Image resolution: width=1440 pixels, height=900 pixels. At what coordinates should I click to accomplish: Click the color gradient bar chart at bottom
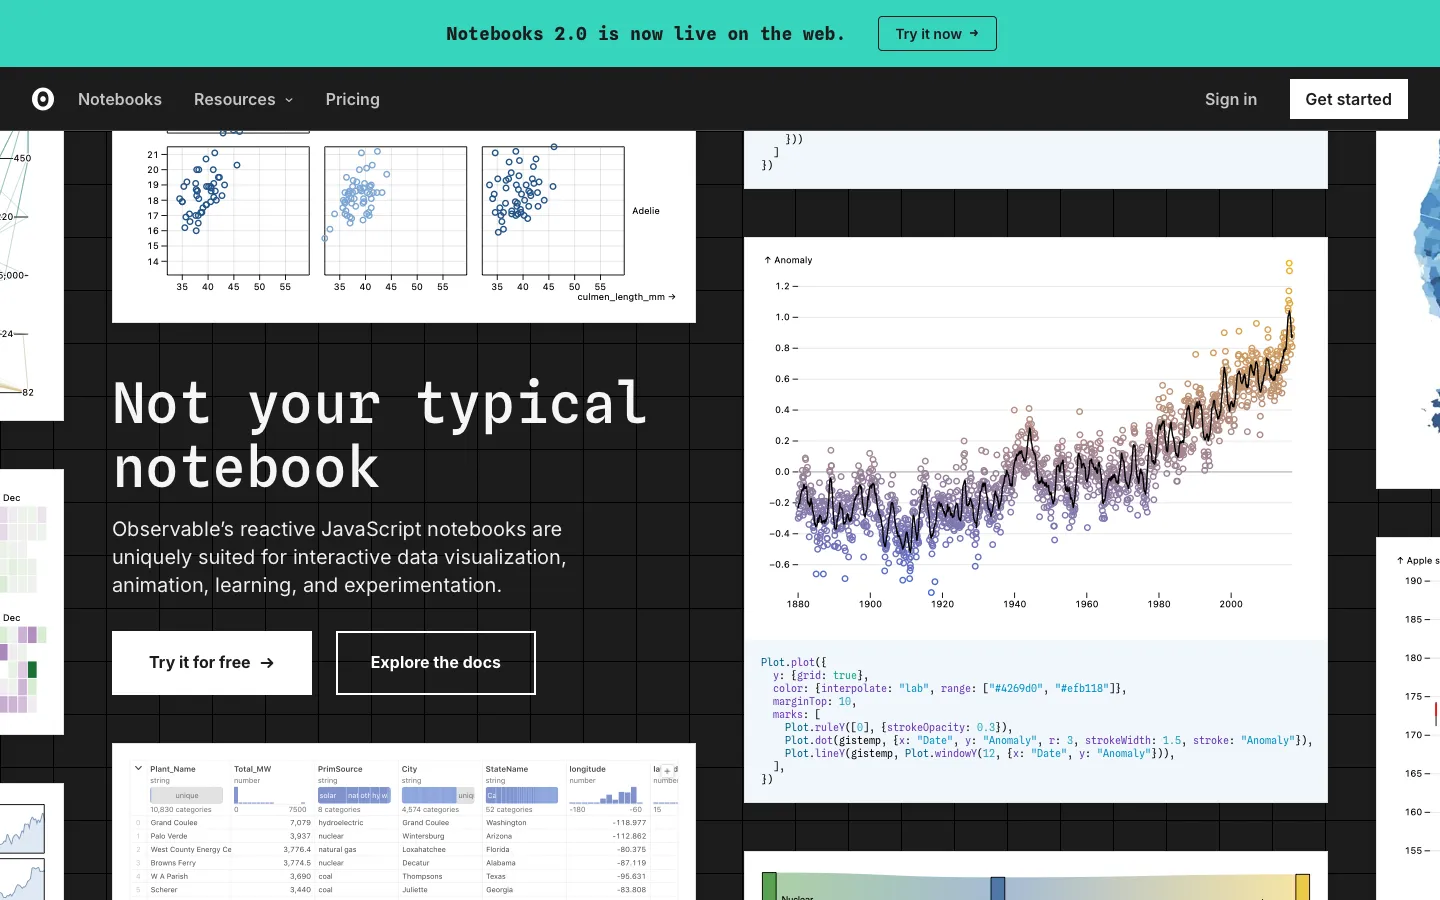coord(1036,886)
